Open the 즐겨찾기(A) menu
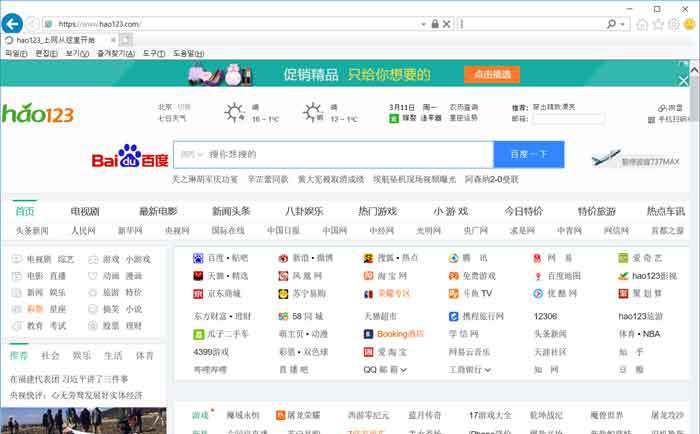This screenshot has height=434, width=700. click(x=116, y=53)
